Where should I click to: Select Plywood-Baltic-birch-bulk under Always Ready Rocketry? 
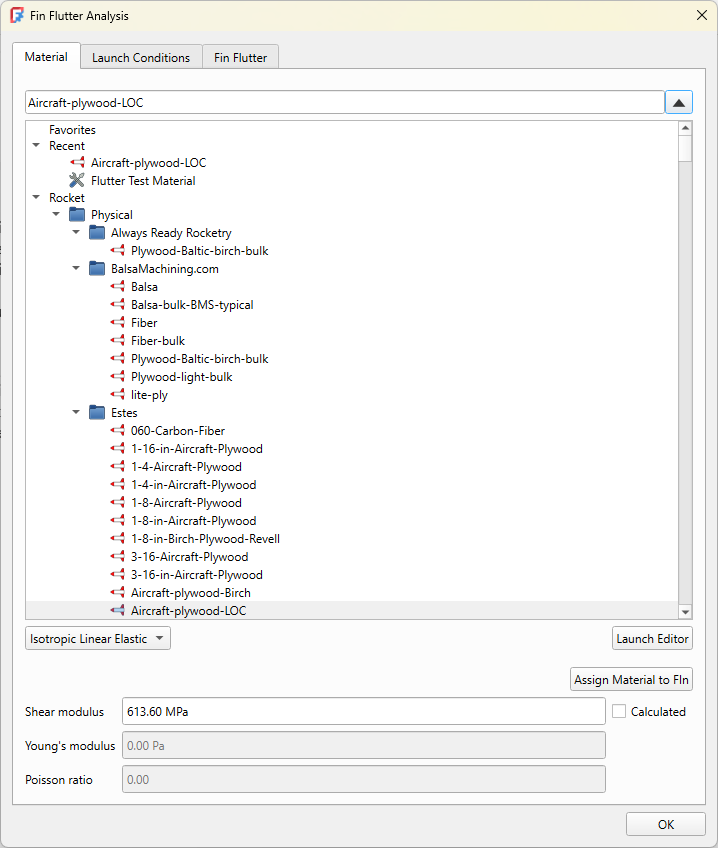click(200, 250)
